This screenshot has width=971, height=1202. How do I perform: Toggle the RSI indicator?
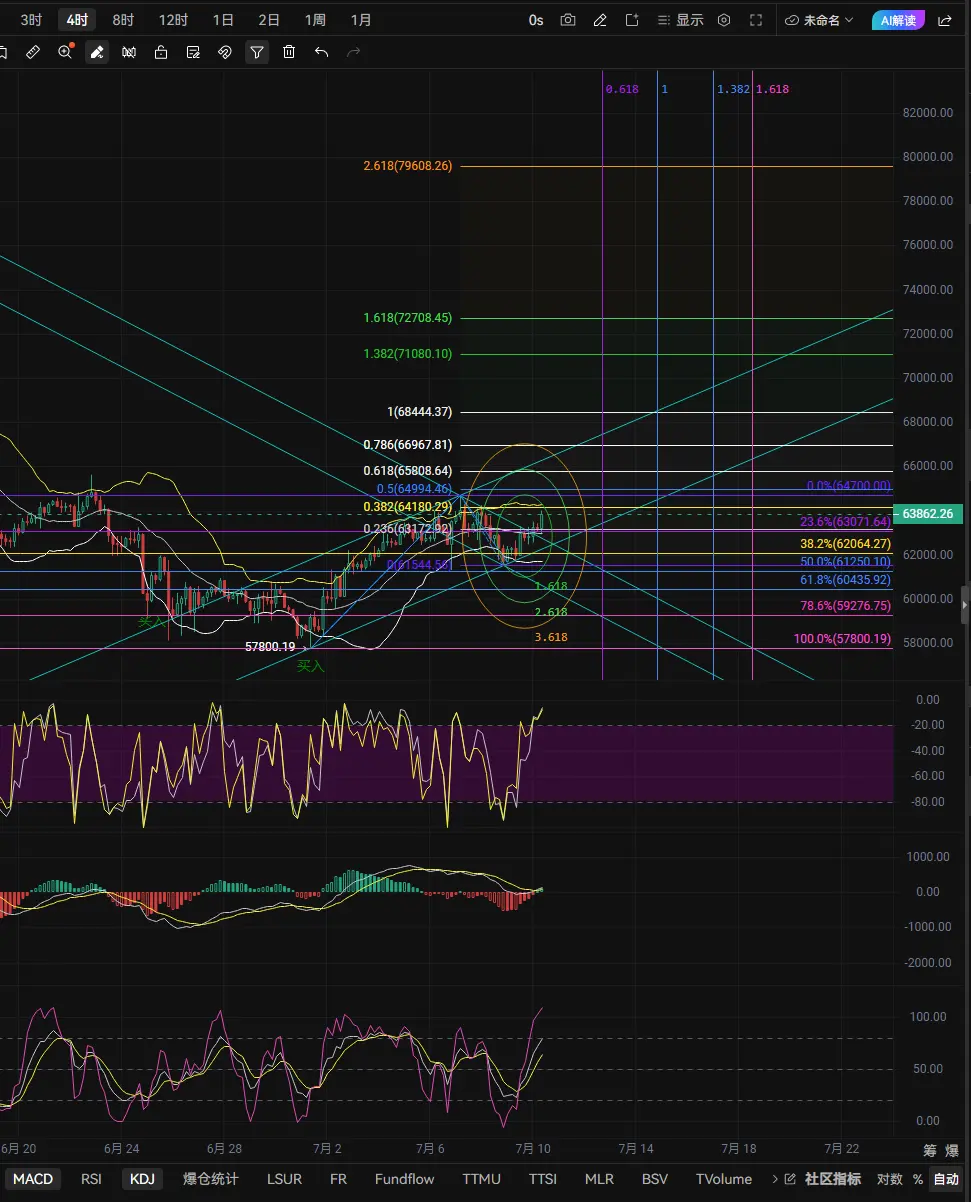pos(91,1179)
